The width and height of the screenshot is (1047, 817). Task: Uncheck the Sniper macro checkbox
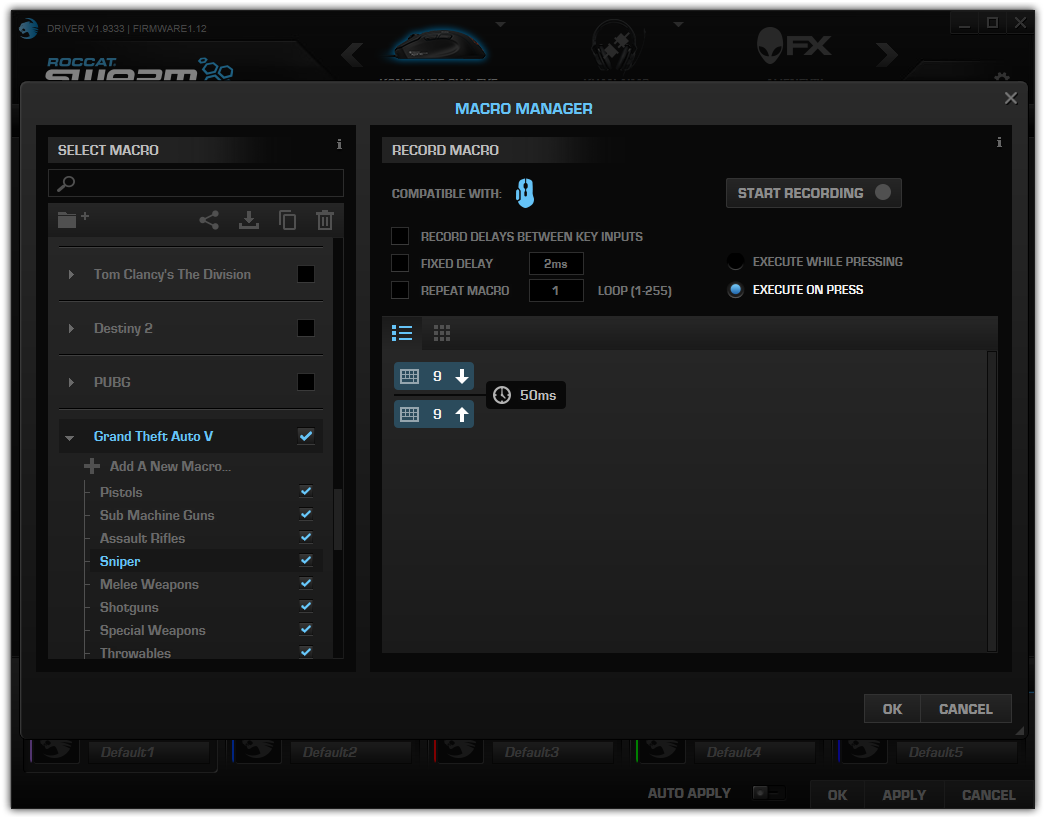click(x=306, y=561)
